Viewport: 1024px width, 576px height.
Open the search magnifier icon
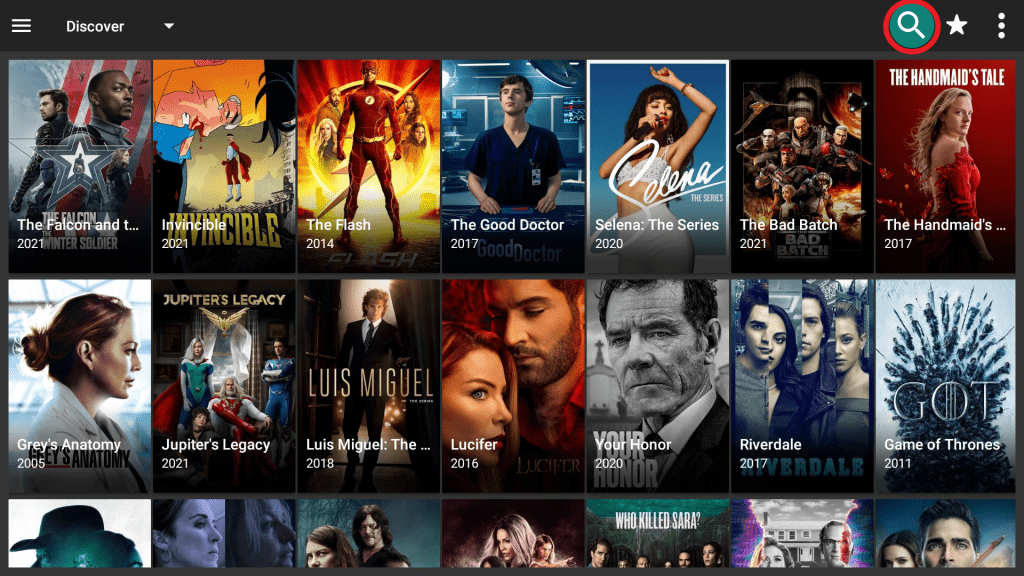[911, 26]
